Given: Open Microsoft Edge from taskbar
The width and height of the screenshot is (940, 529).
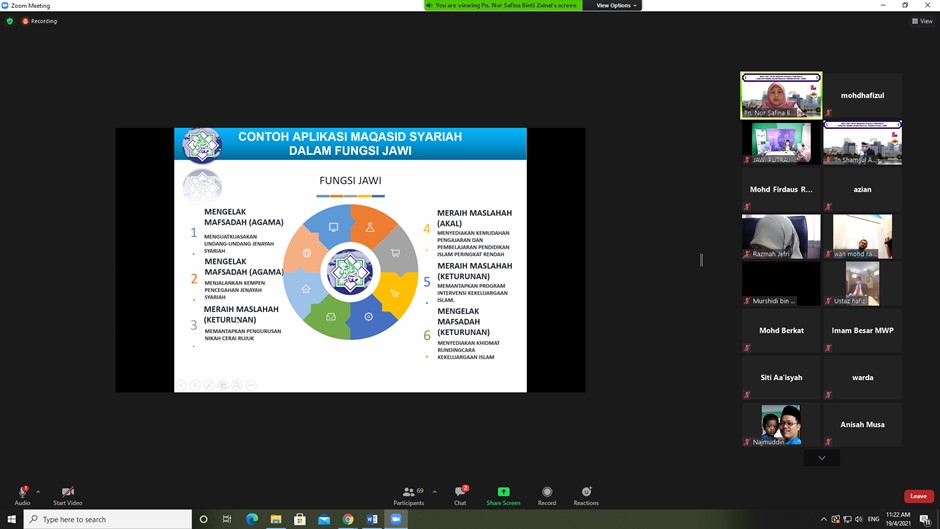Looking at the screenshot, I should [x=252, y=519].
